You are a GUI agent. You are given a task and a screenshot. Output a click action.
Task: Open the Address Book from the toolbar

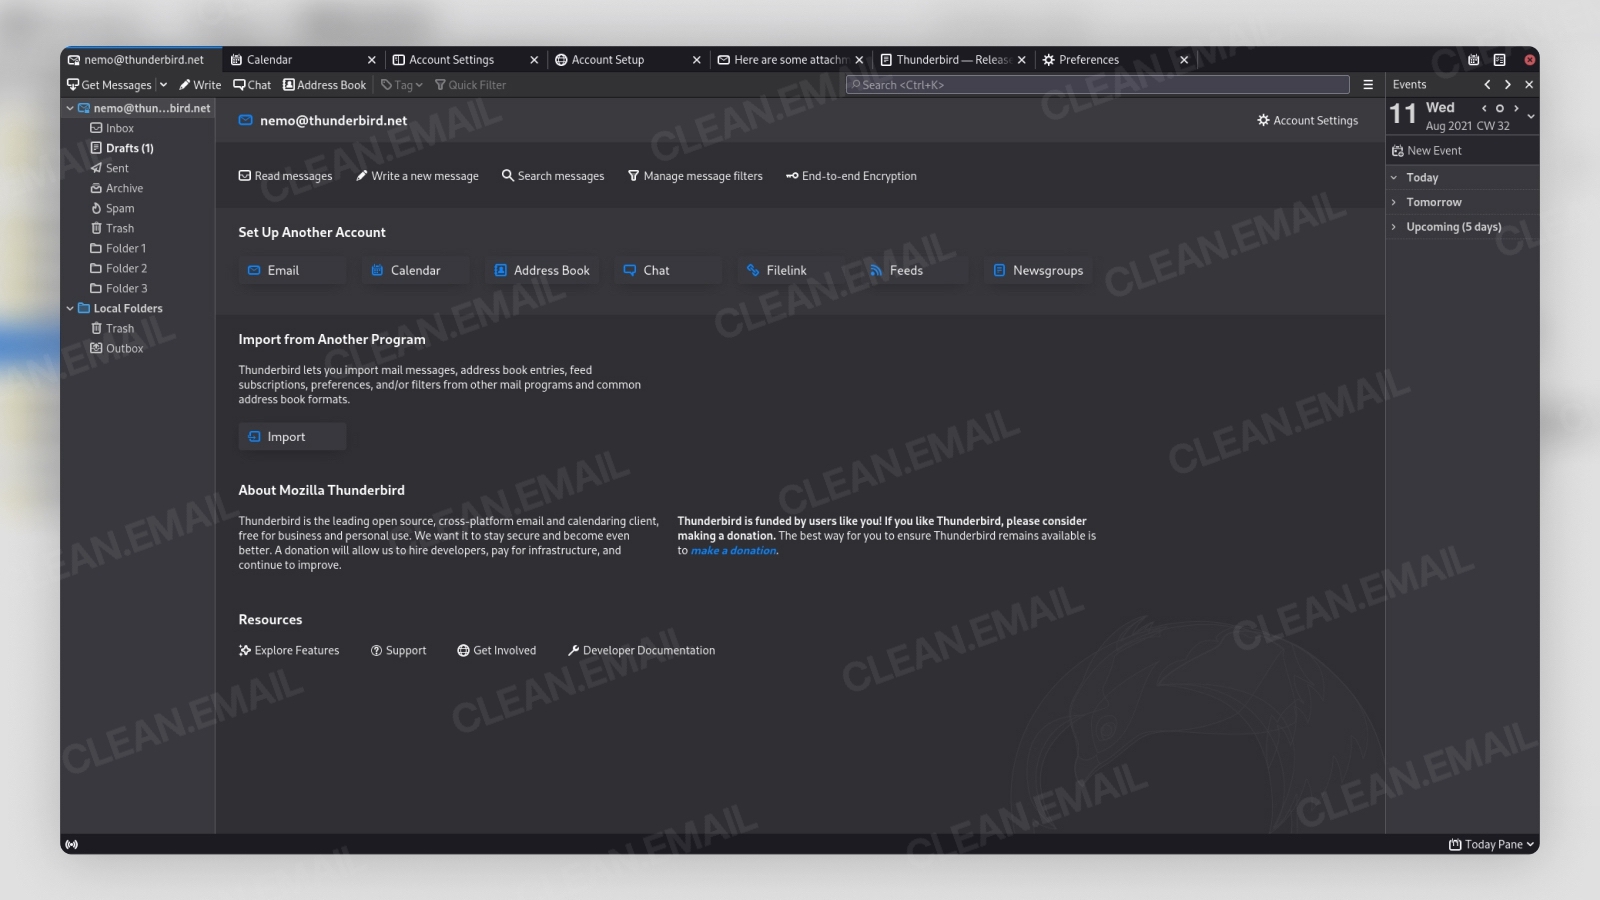[324, 84]
